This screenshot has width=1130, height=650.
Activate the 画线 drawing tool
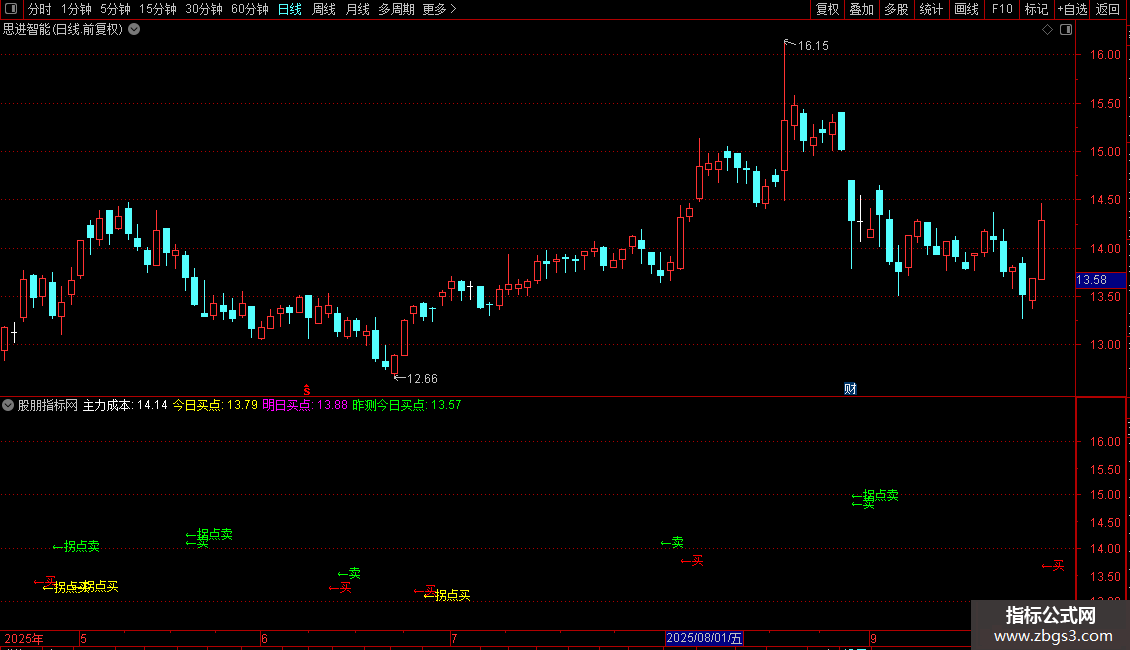[x=966, y=9]
